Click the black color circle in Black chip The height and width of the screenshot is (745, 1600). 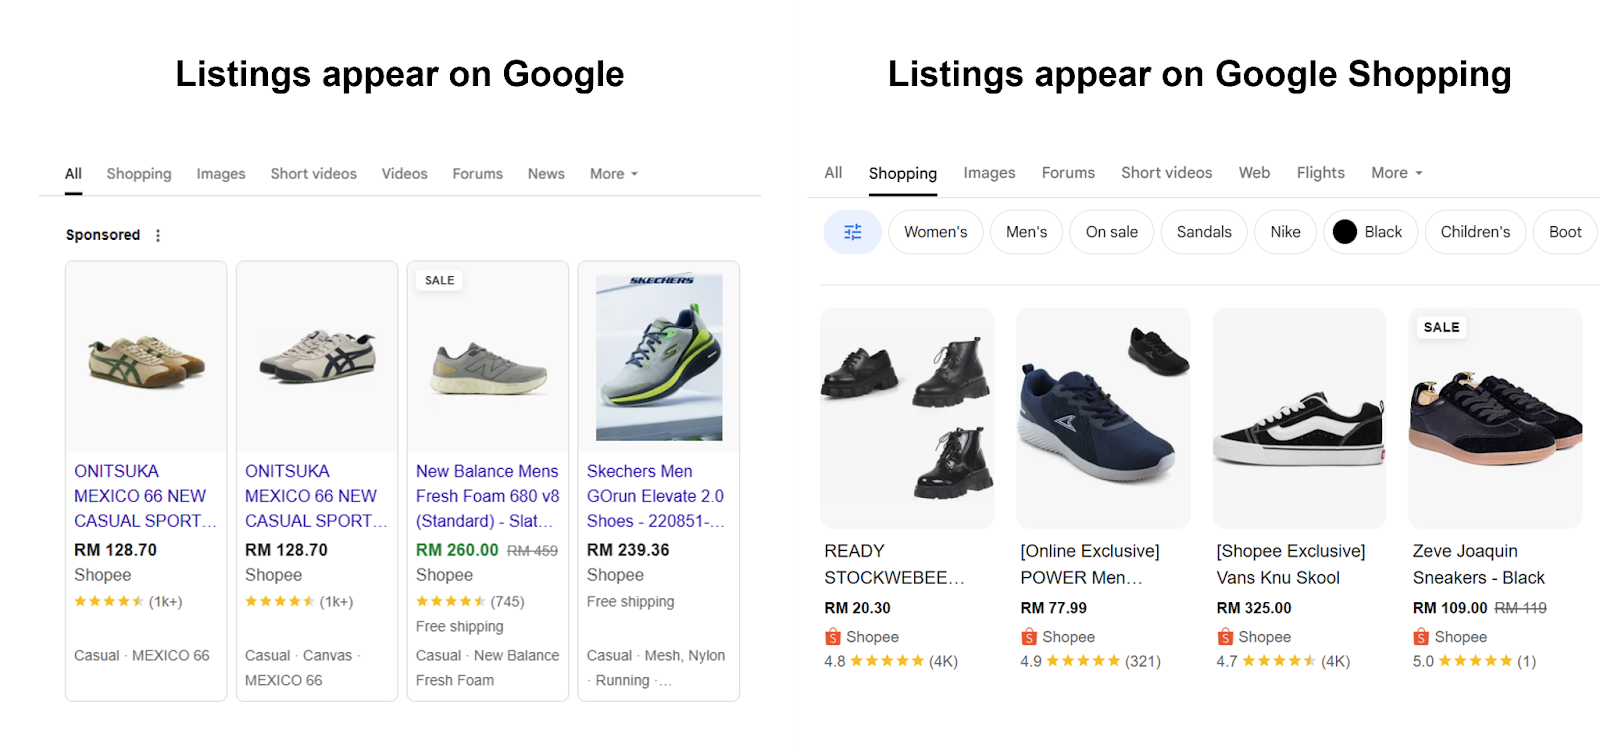(x=1345, y=231)
